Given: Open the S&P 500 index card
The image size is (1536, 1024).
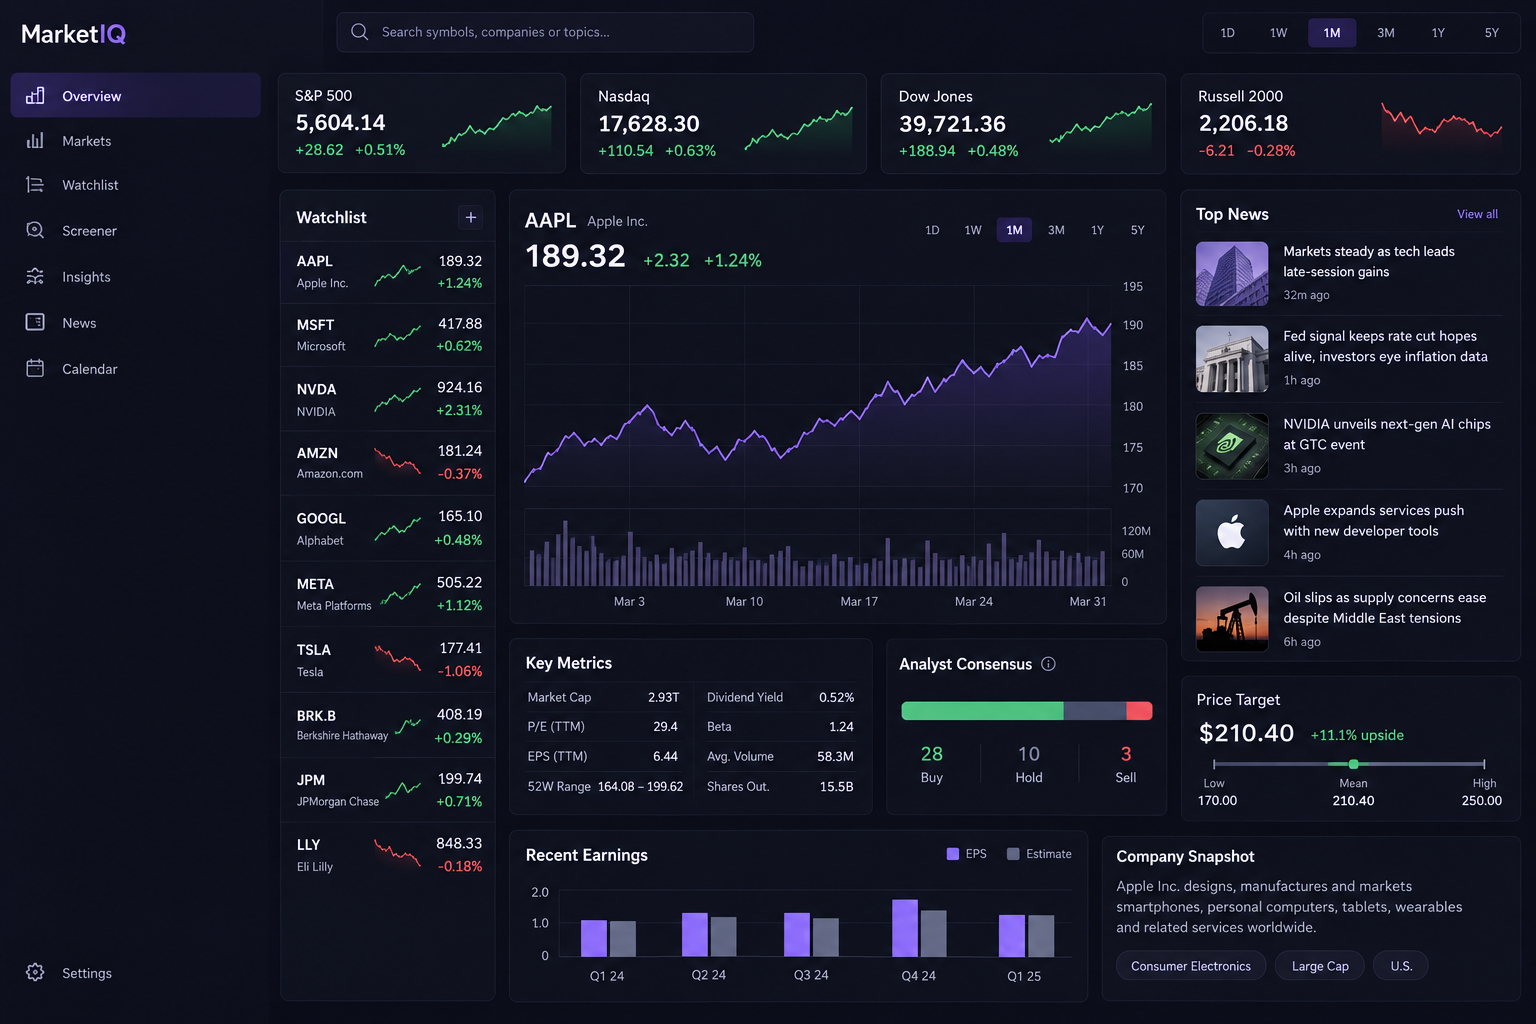Looking at the screenshot, I should [x=422, y=123].
